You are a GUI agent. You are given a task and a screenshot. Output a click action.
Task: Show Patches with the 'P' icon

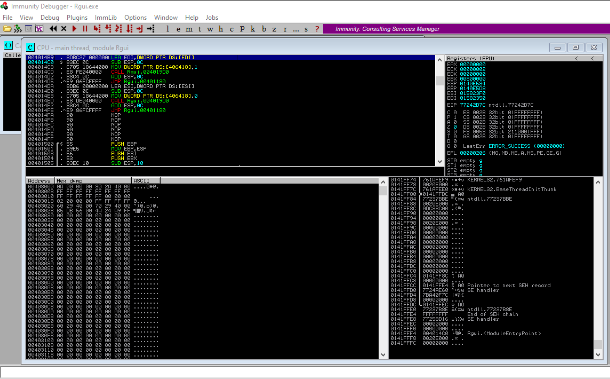242,29
